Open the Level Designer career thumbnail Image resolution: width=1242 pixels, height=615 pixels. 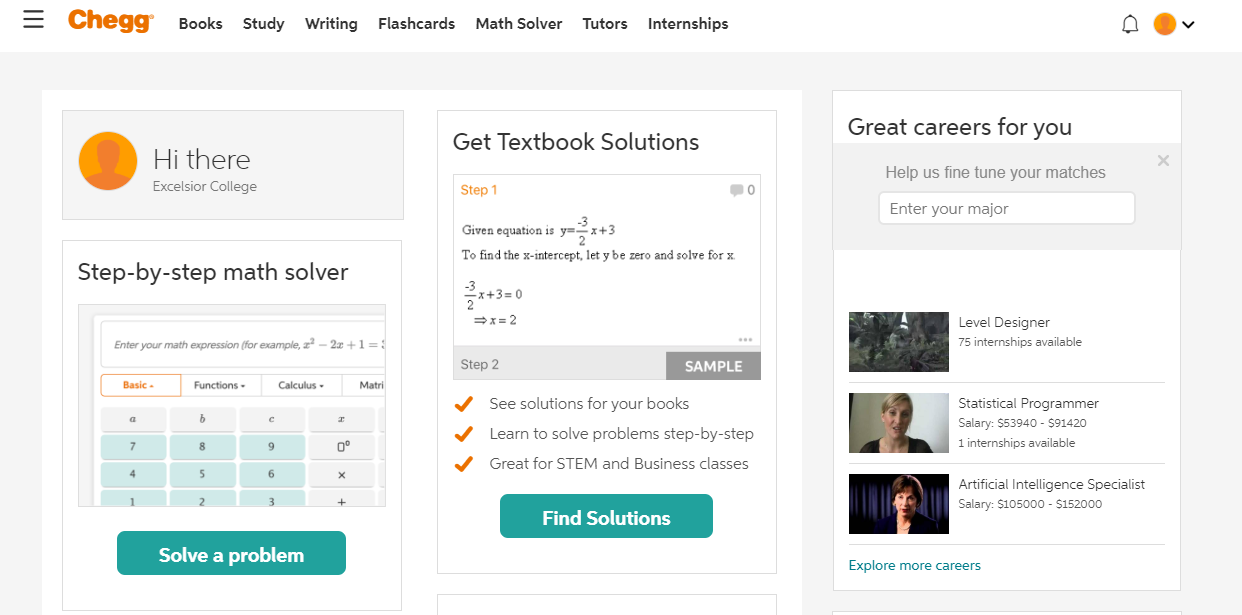point(899,342)
